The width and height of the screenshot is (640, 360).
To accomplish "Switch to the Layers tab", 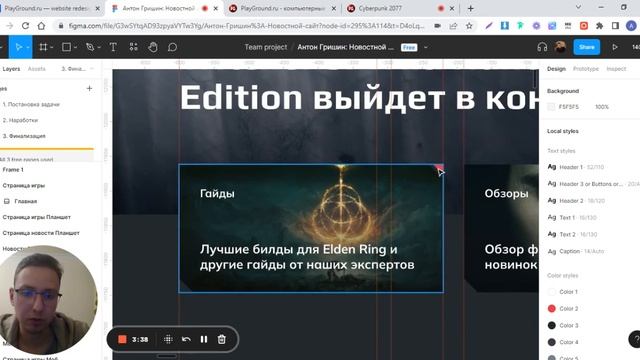I will pos(11,69).
